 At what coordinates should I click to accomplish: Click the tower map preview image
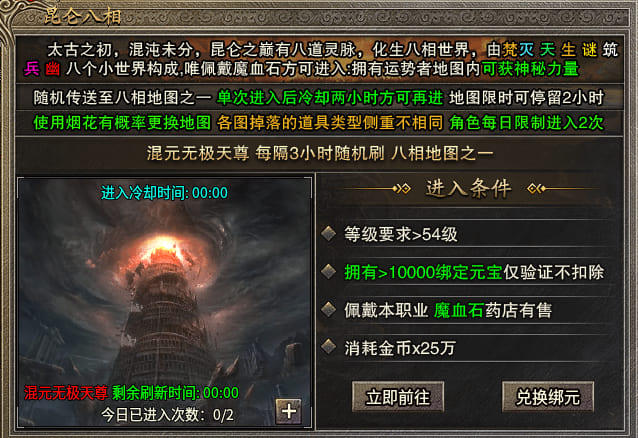click(x=164, y=302)
